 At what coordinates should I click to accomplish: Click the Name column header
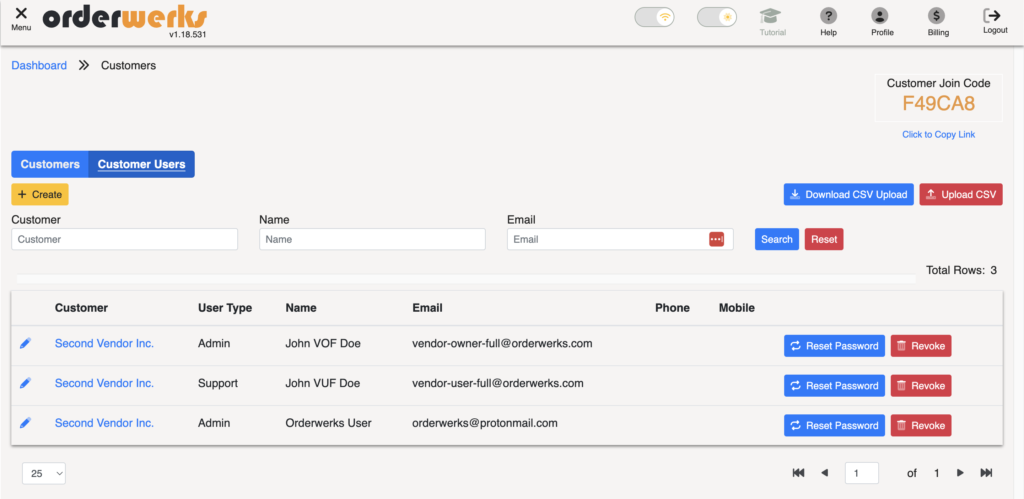pyautogui.click(x=300, y=308)
